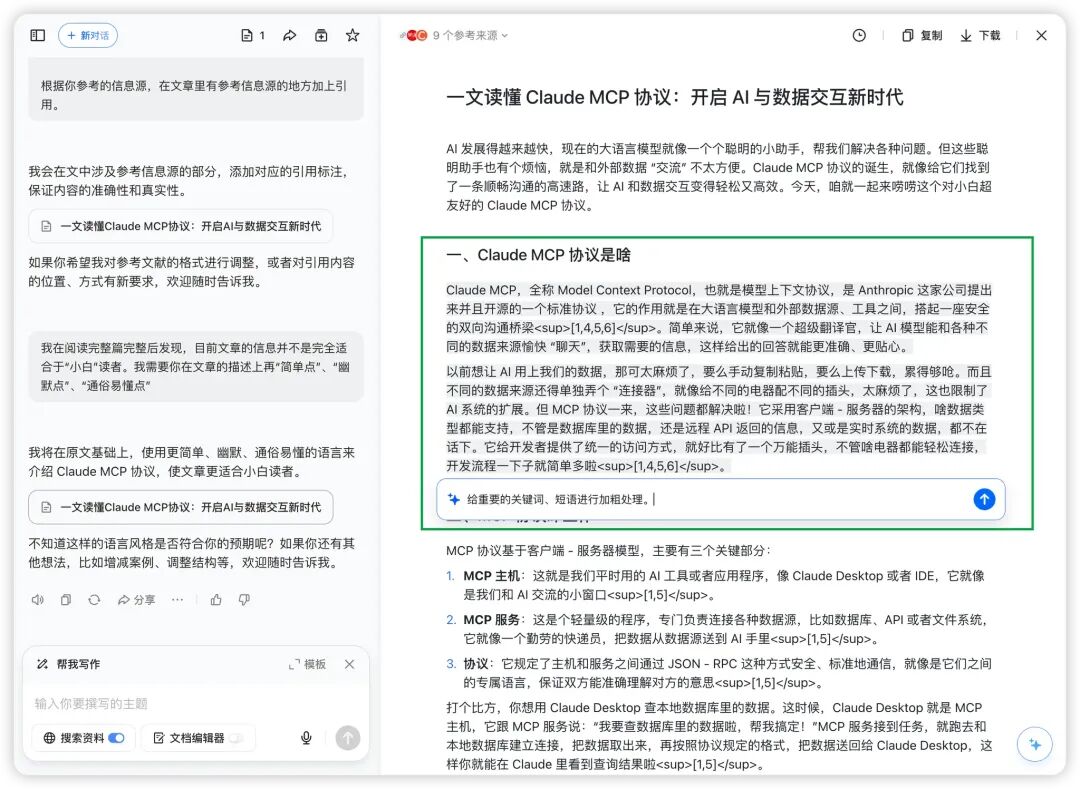Viewport: 1080px width, 789px height.
Task: Click the sparkle icon in inline prompt
Action: tap(453, 499)
